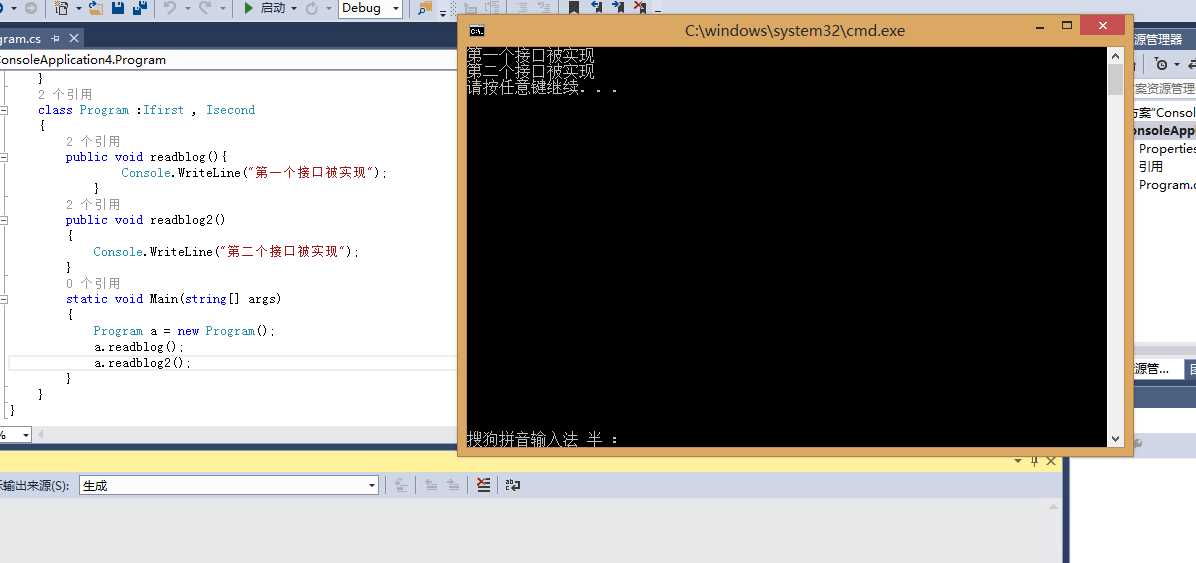Viewport: 1196px width, 563px height.
Task: Click the toolbar overflow options arrow
Action: coord(443,12)
